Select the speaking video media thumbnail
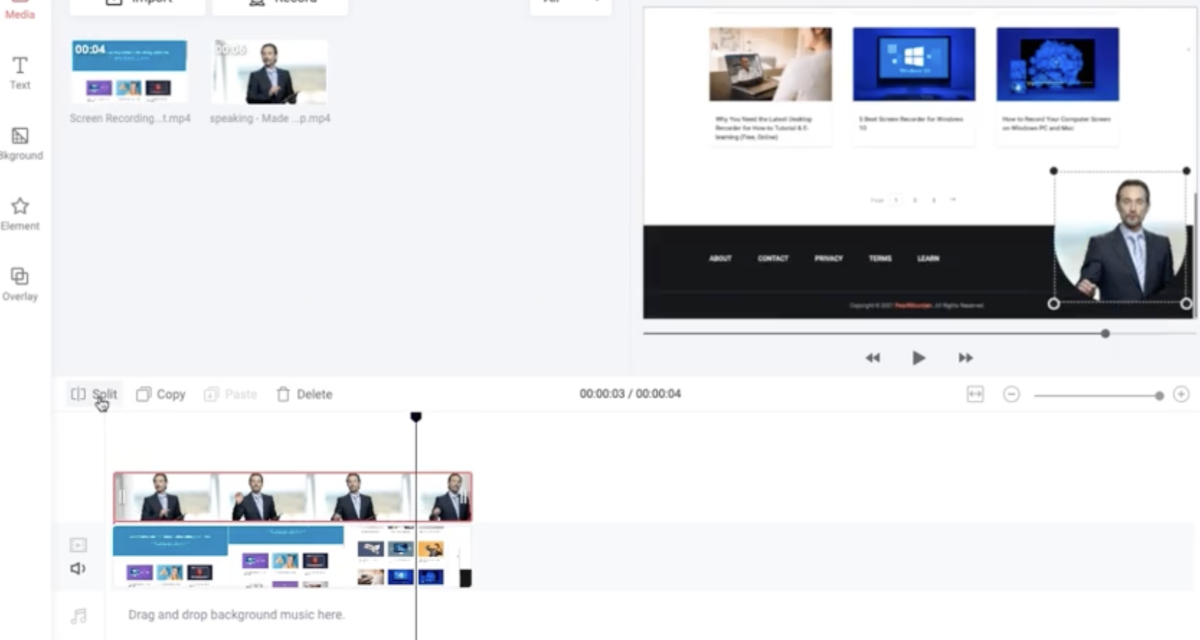This screenshot has height=640, width=1200. click(269, 71)
